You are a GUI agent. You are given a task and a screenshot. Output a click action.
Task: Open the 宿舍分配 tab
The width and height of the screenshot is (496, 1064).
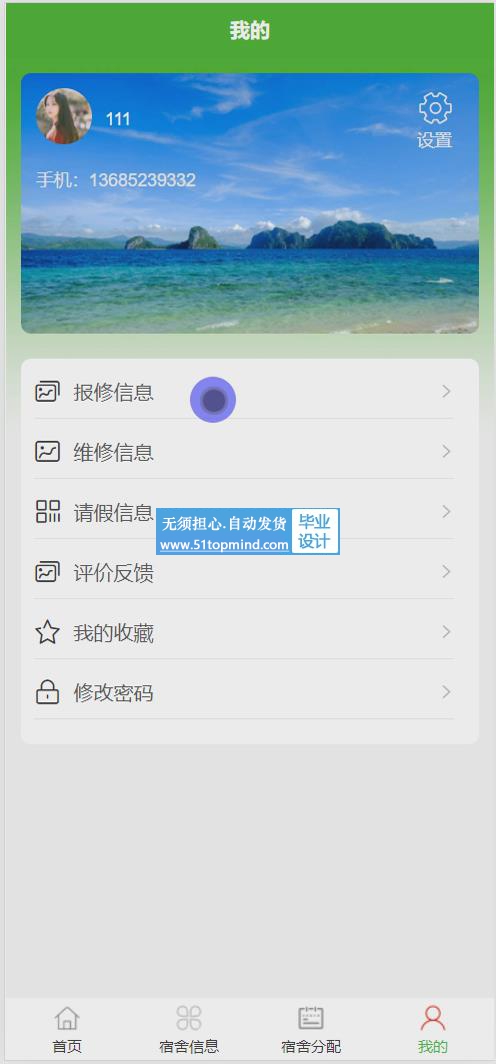(311, 1030)
